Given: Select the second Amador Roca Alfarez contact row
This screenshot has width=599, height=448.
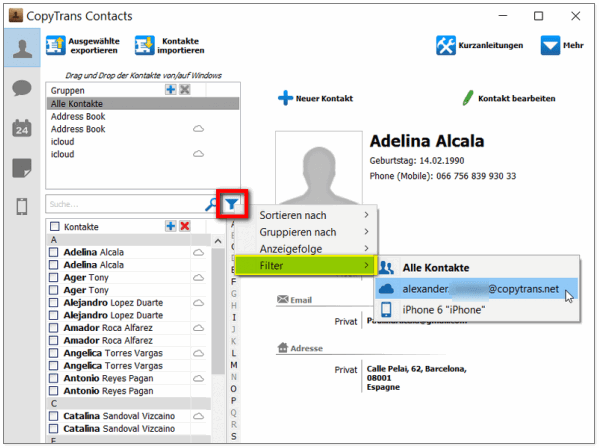Looking at the screenshot, I should point(128,341).
